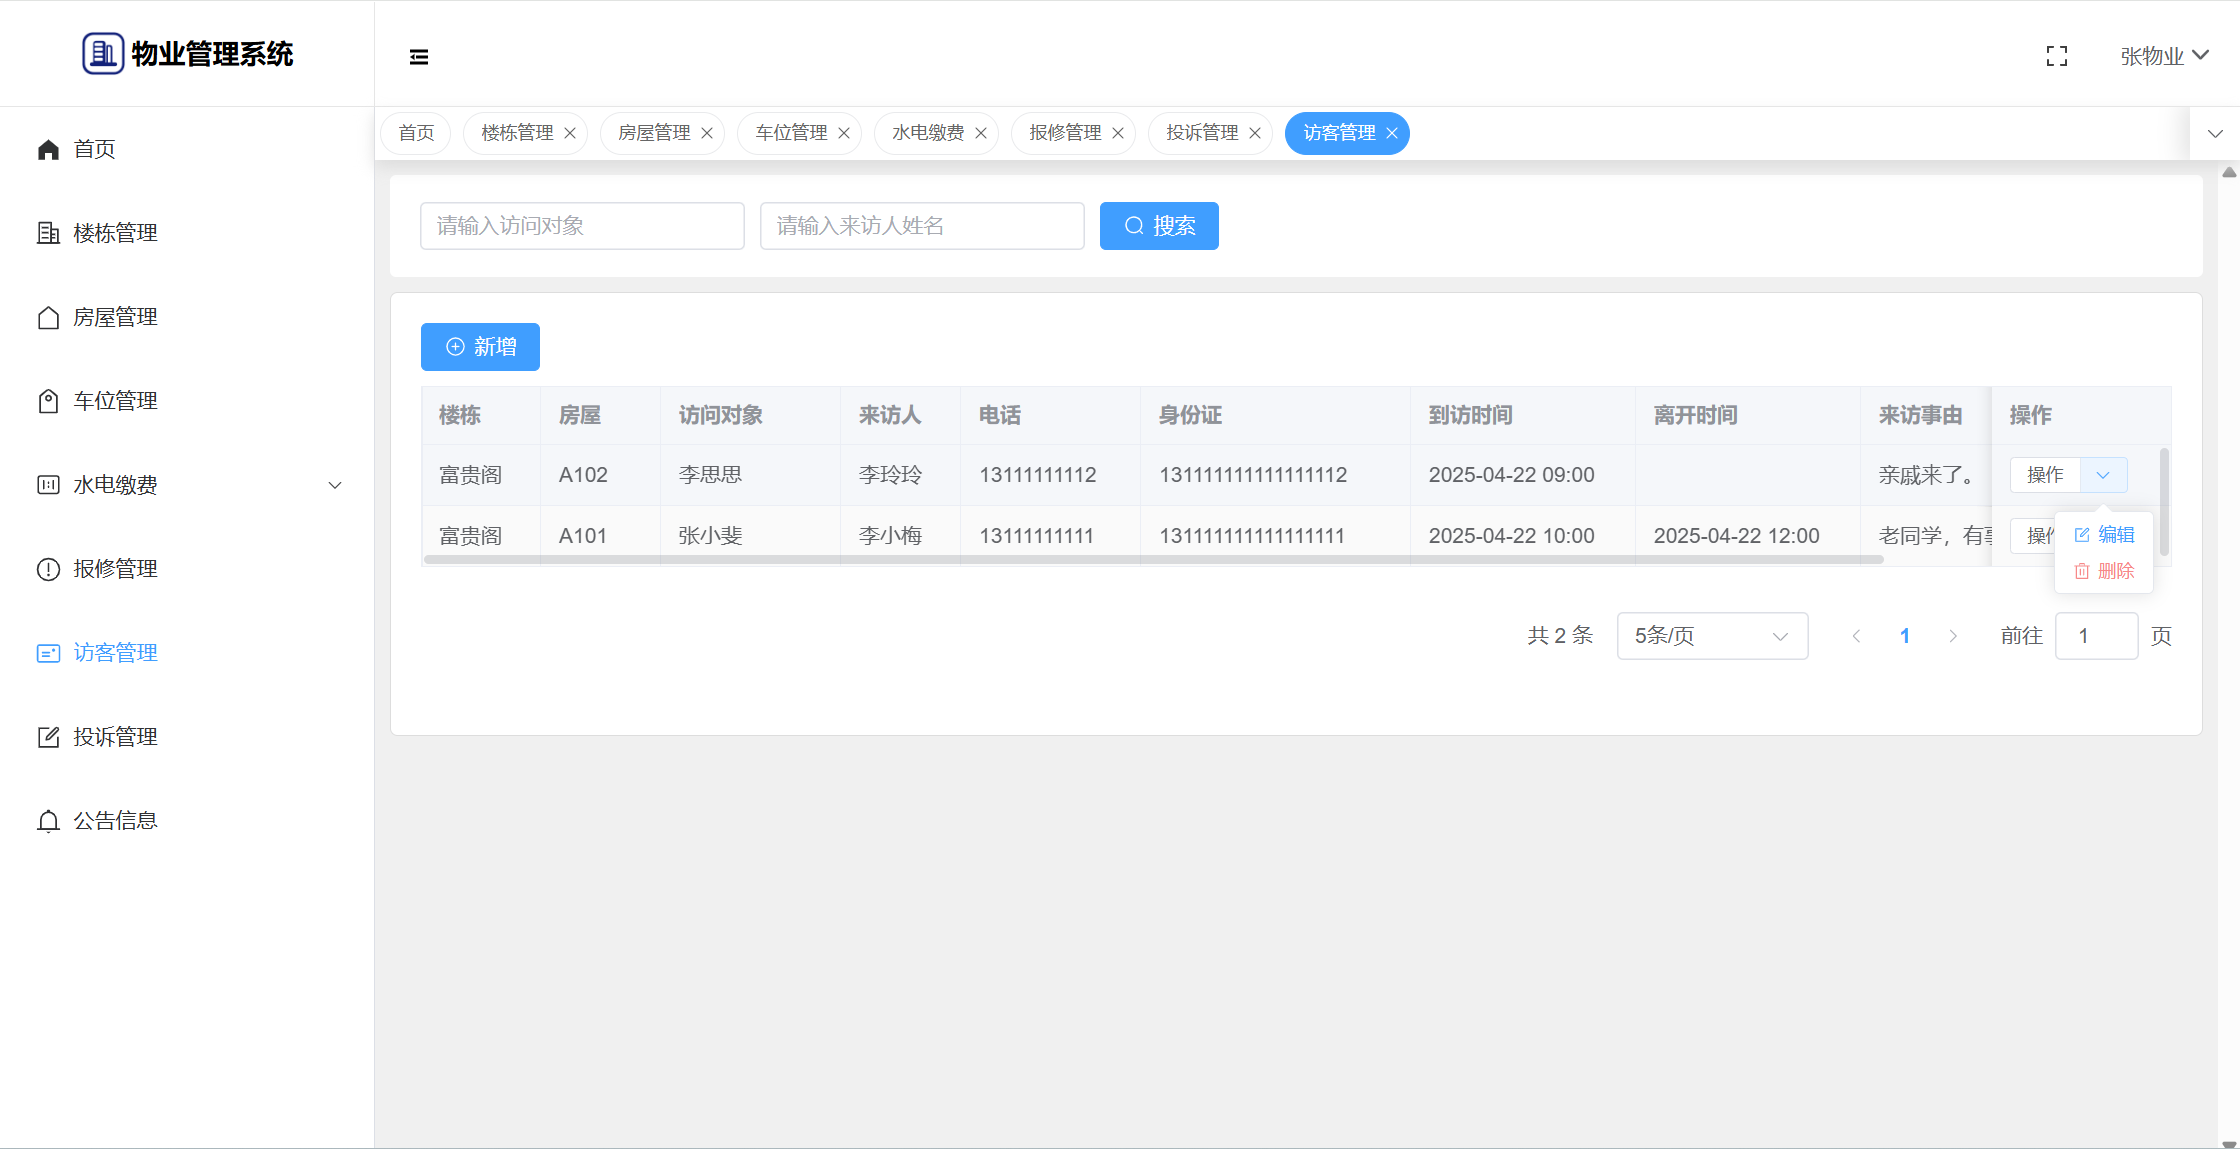Viewport: 2240px width, 1149px height.
Task: Click the table's horizontal scrollbar
Action: pos(1153,560)
